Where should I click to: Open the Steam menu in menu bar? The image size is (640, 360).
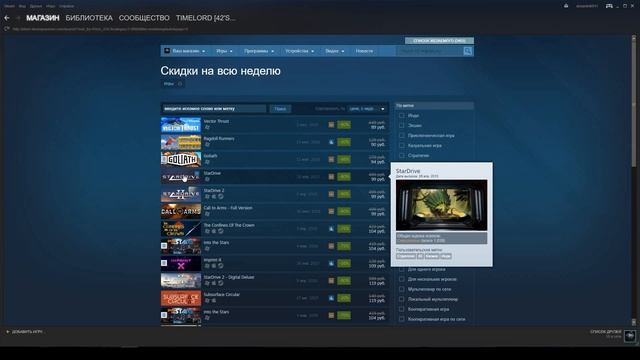9,6
